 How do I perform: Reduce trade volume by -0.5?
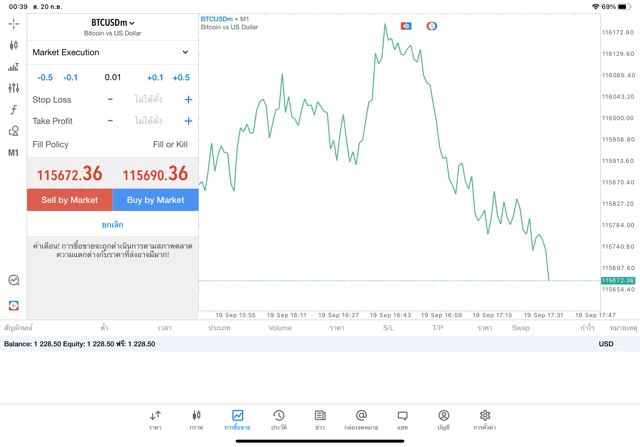click(45, 77)
